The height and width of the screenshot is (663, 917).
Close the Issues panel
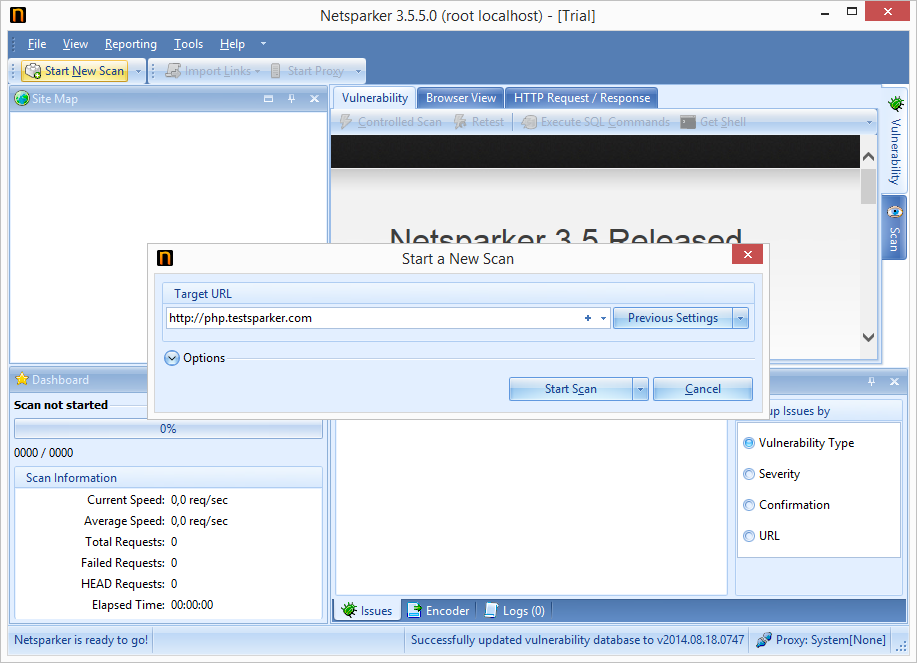(x=894, y=381)
